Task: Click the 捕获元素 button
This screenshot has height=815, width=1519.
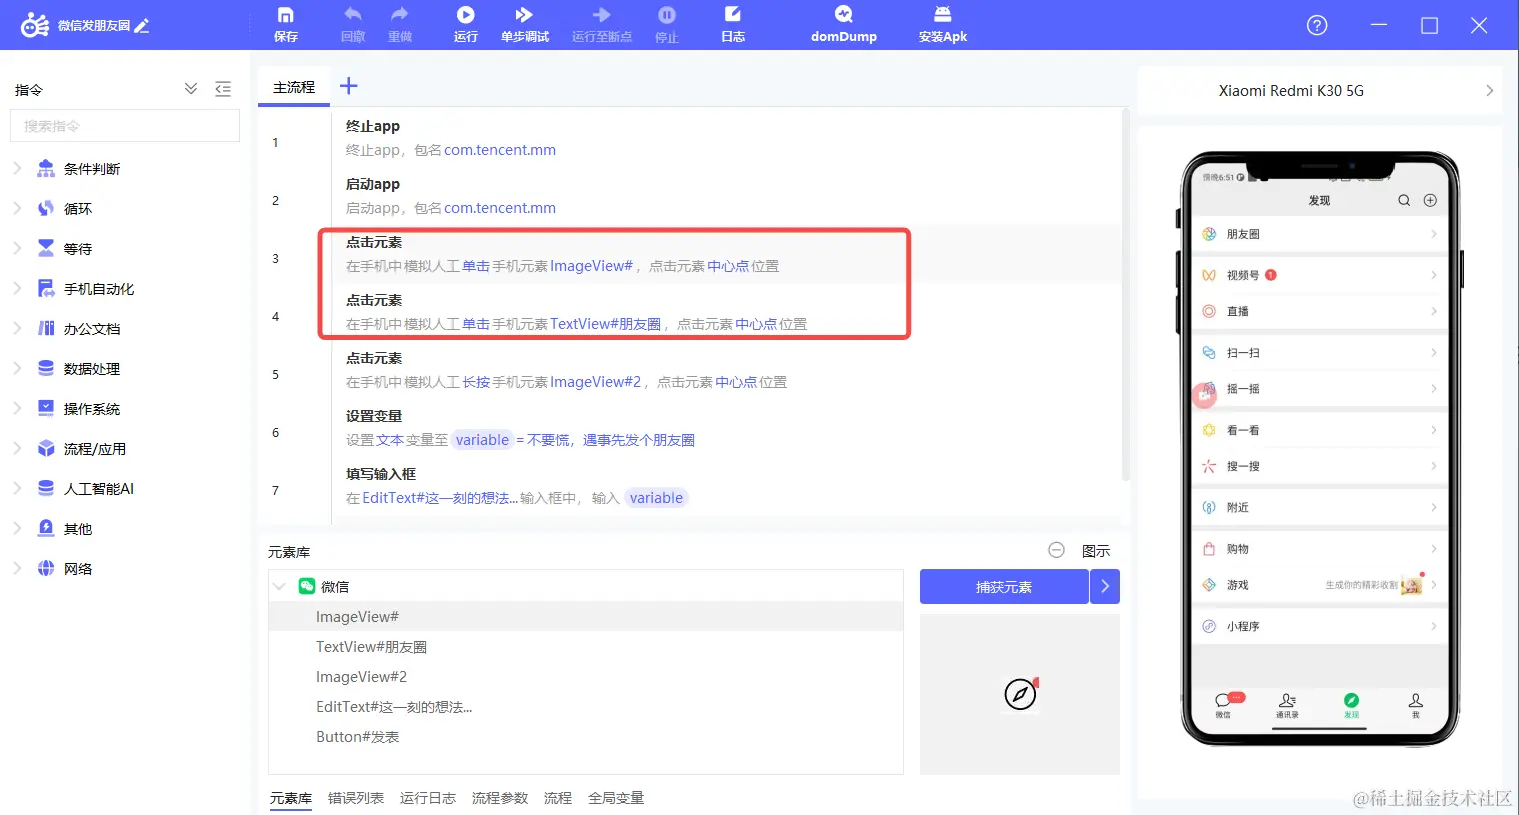Action: pos(1004,587)
